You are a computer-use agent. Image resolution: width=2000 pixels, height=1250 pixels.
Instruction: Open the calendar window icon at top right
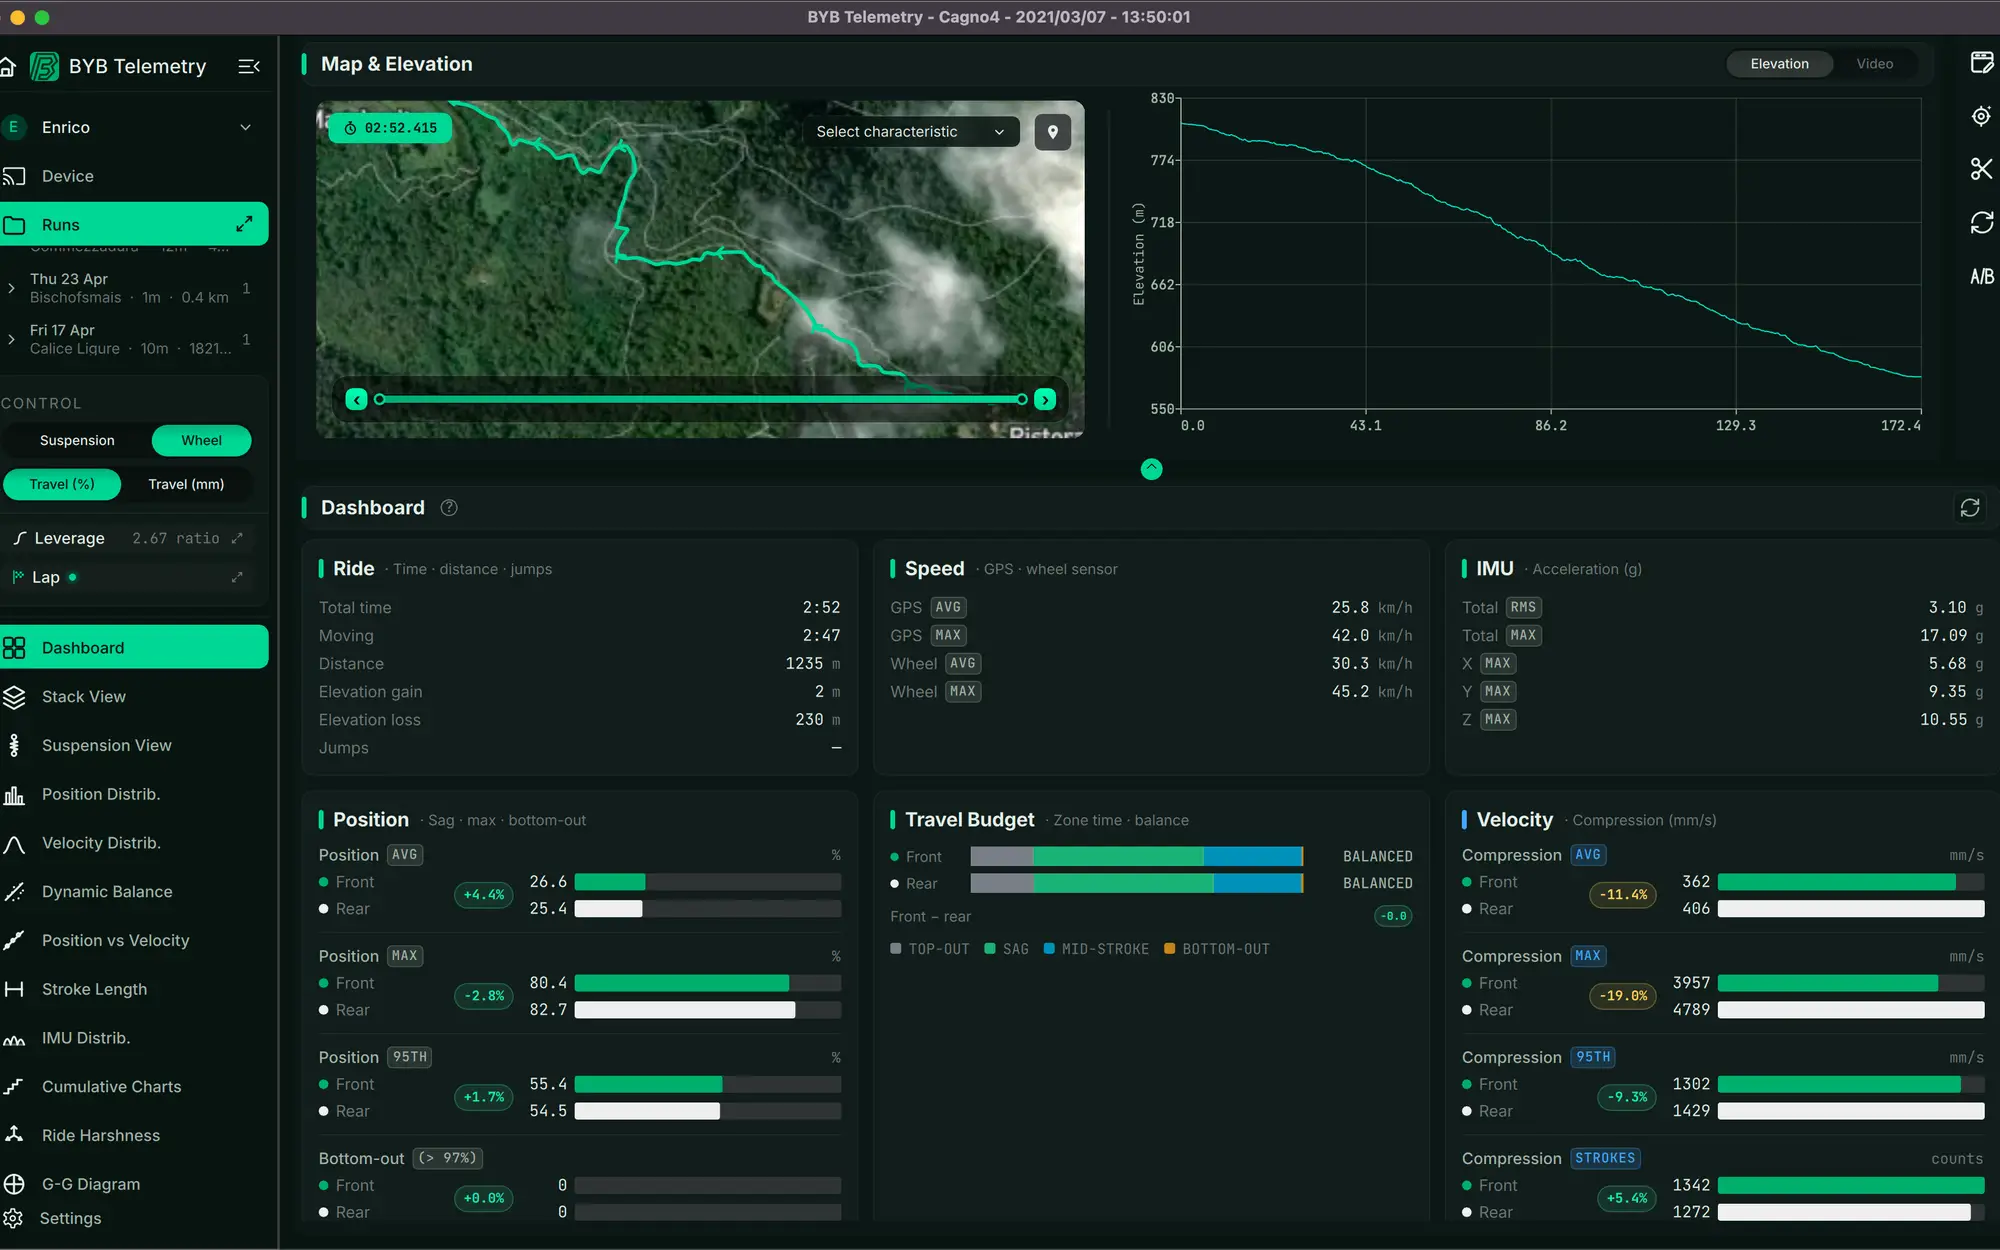point(1981,63)
